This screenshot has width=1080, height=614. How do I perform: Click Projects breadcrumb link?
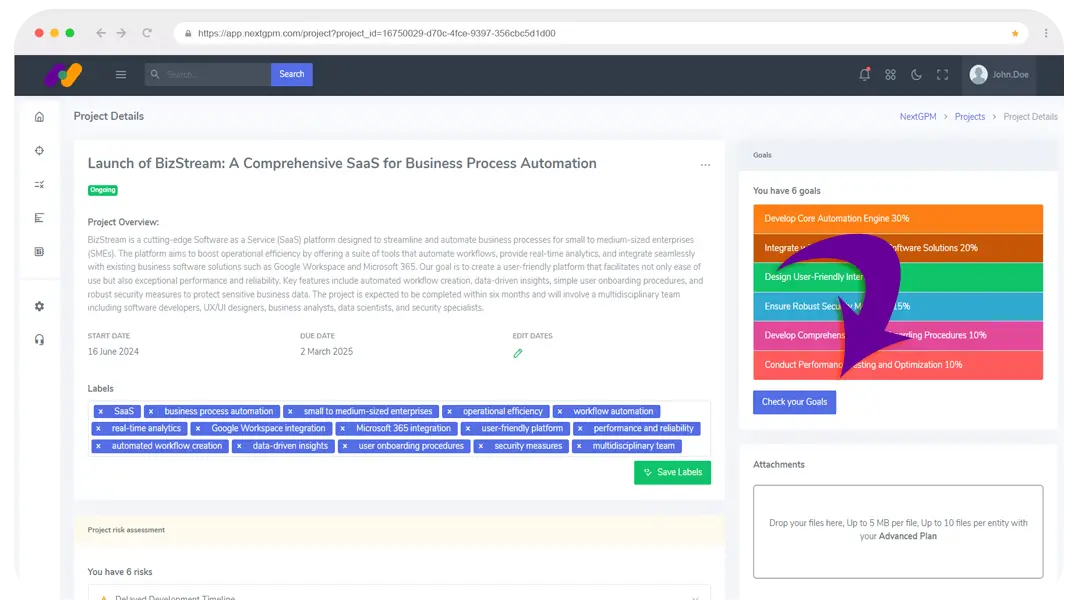(x=970, y=117)
